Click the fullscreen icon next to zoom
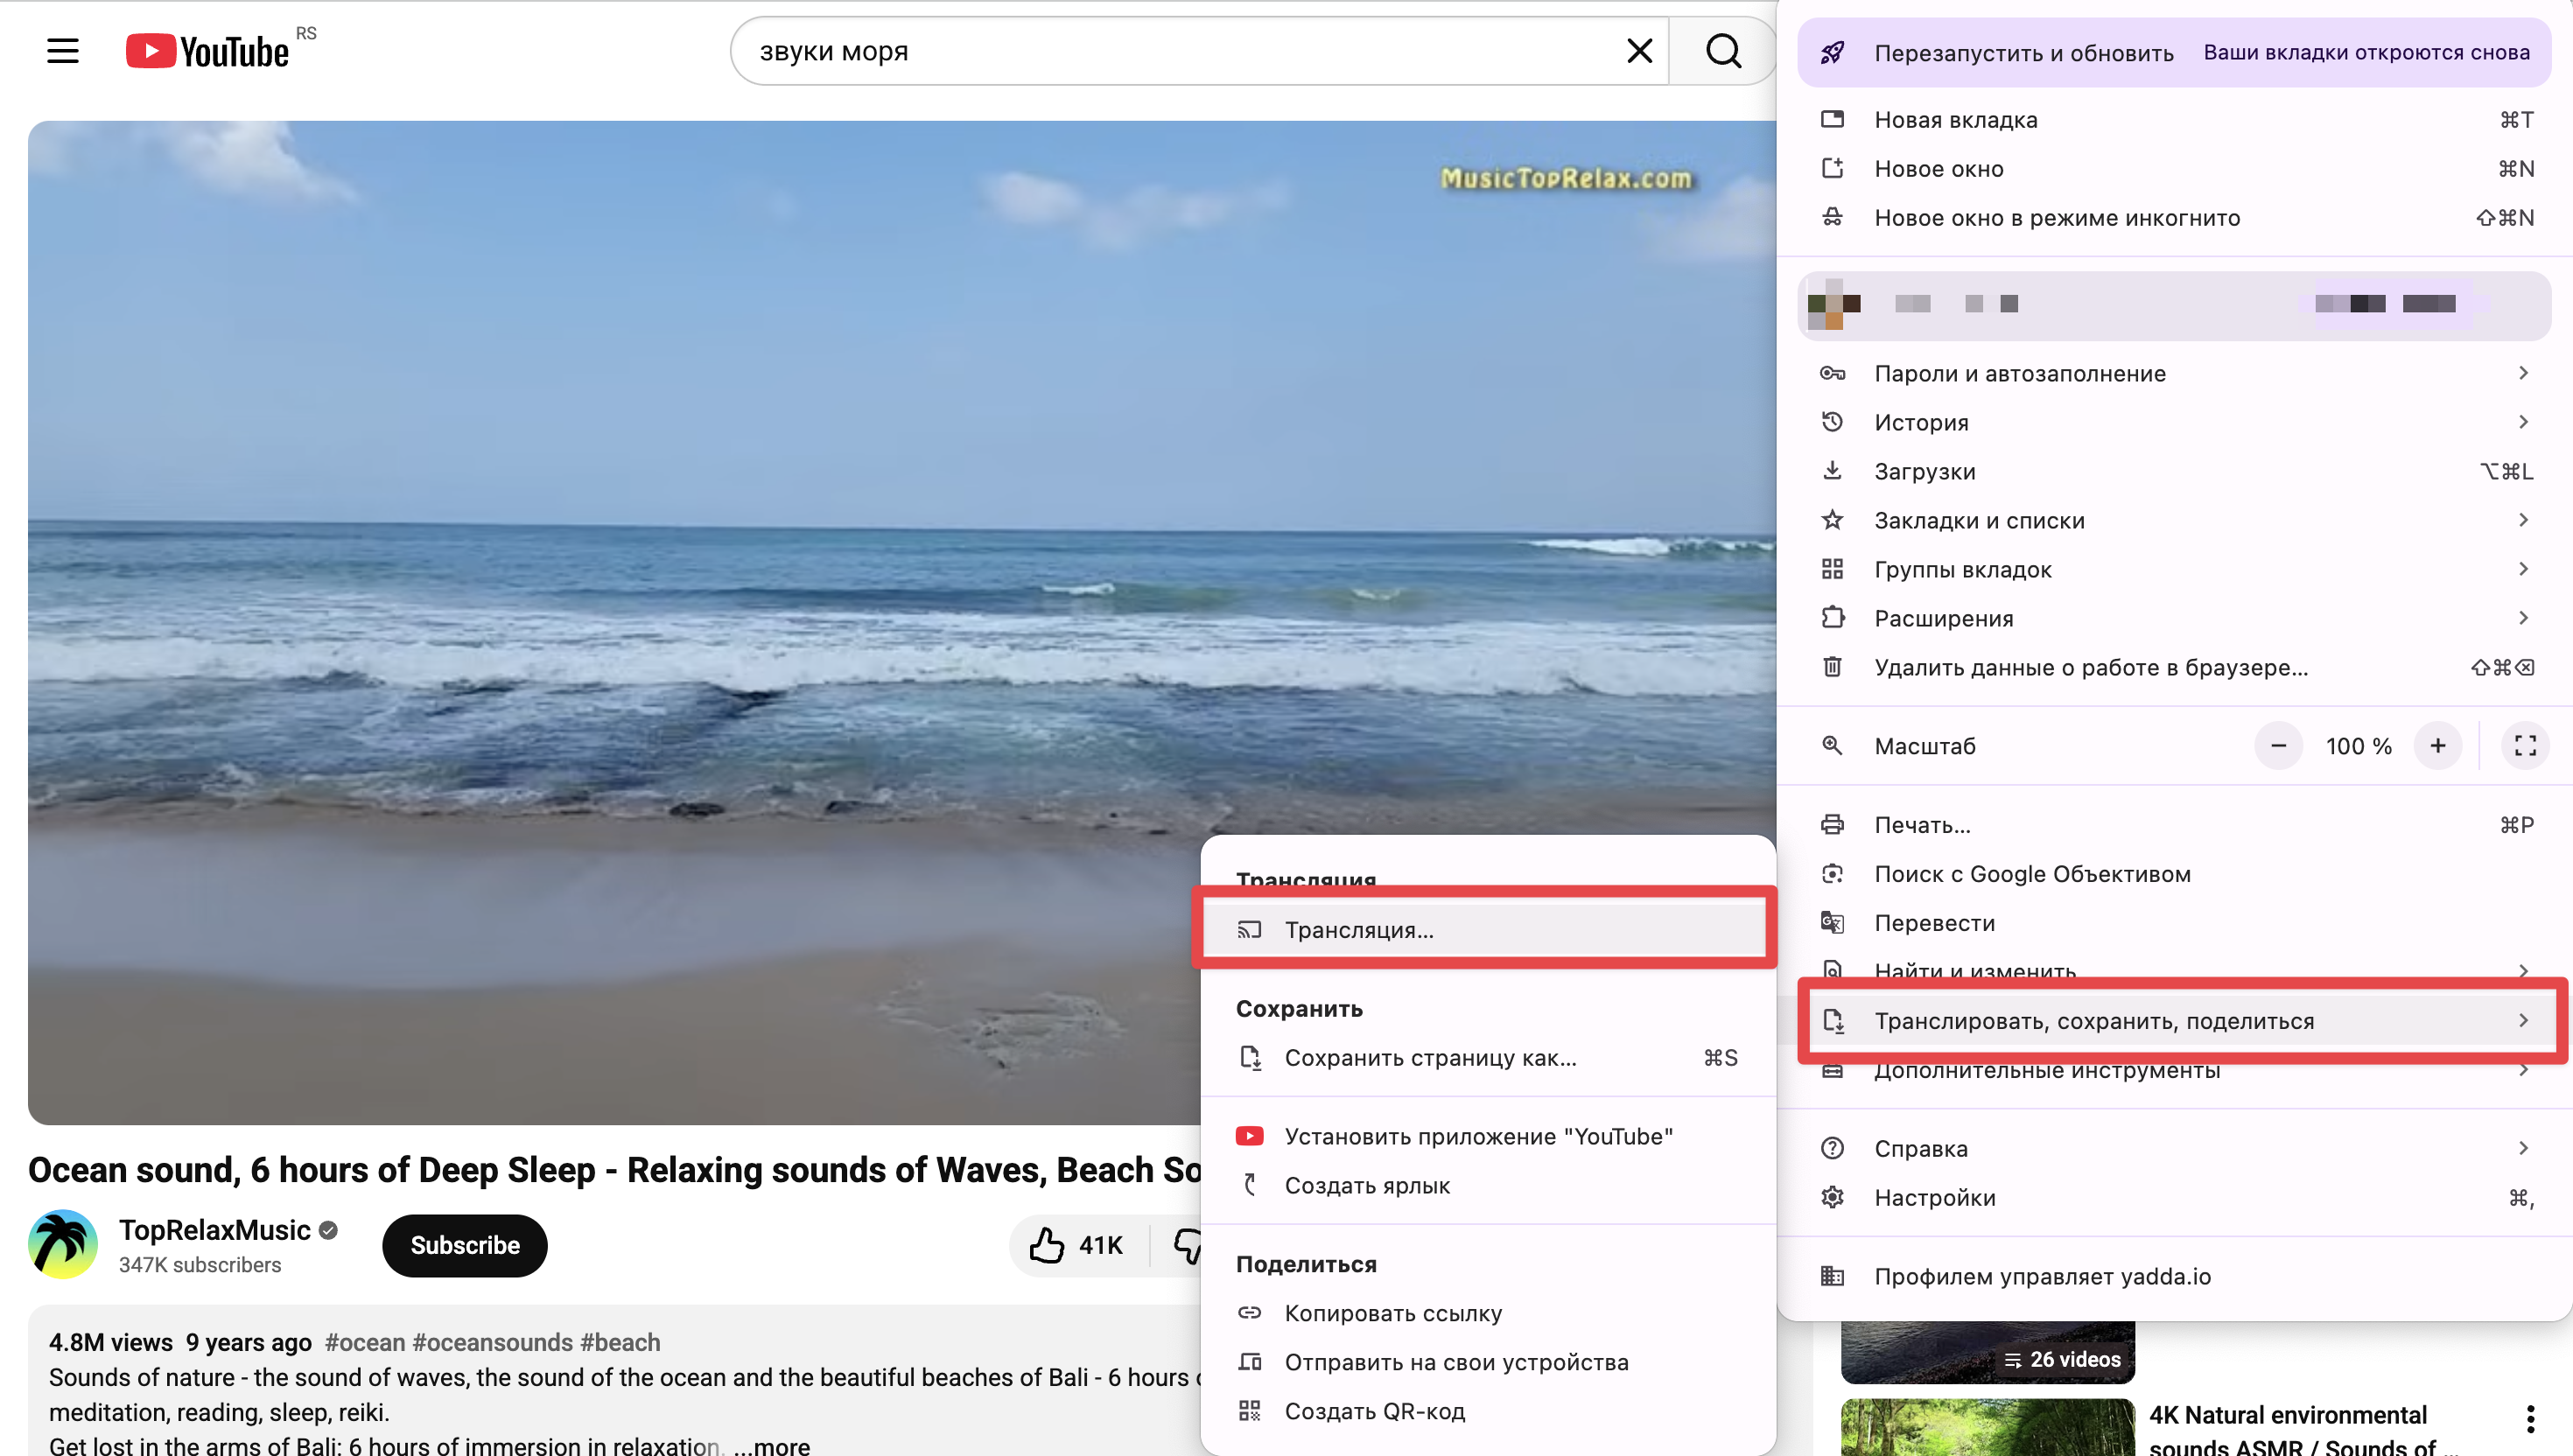The width and height of the screenshot is (2573, 1456). [2525, 746]
